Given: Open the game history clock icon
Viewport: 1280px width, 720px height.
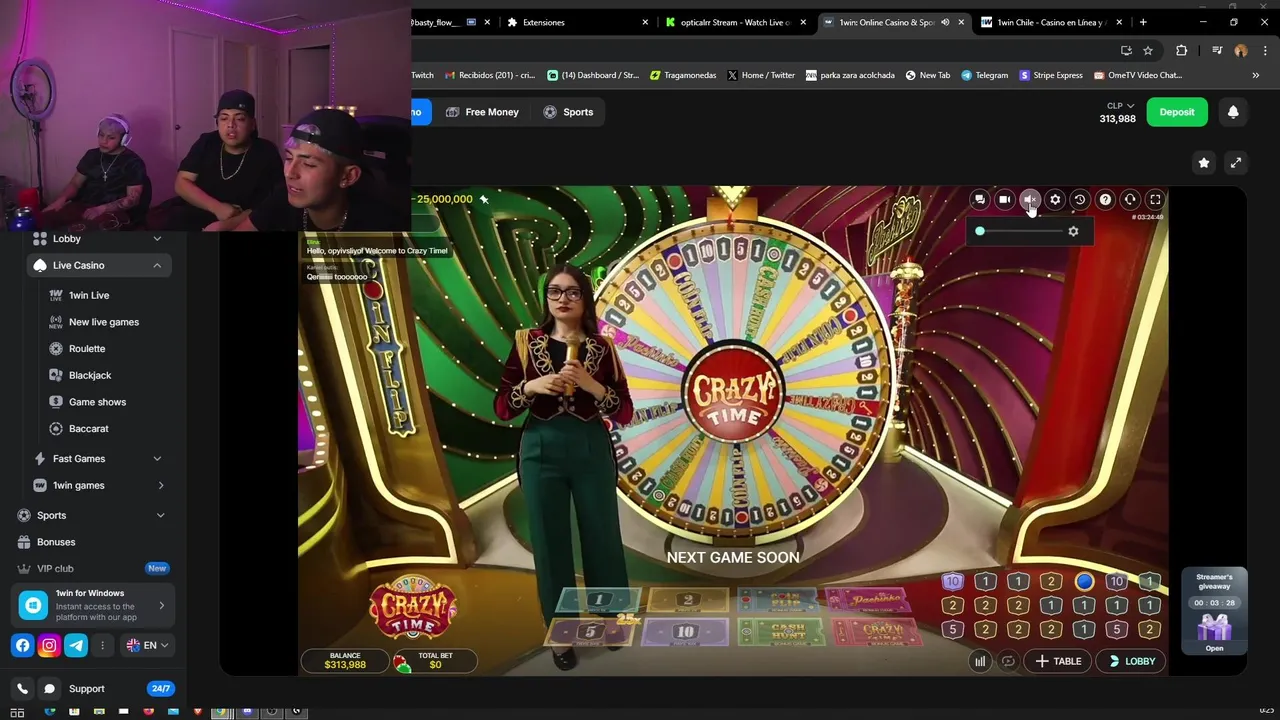Looking at the screenshot, I should (1080, 200).
